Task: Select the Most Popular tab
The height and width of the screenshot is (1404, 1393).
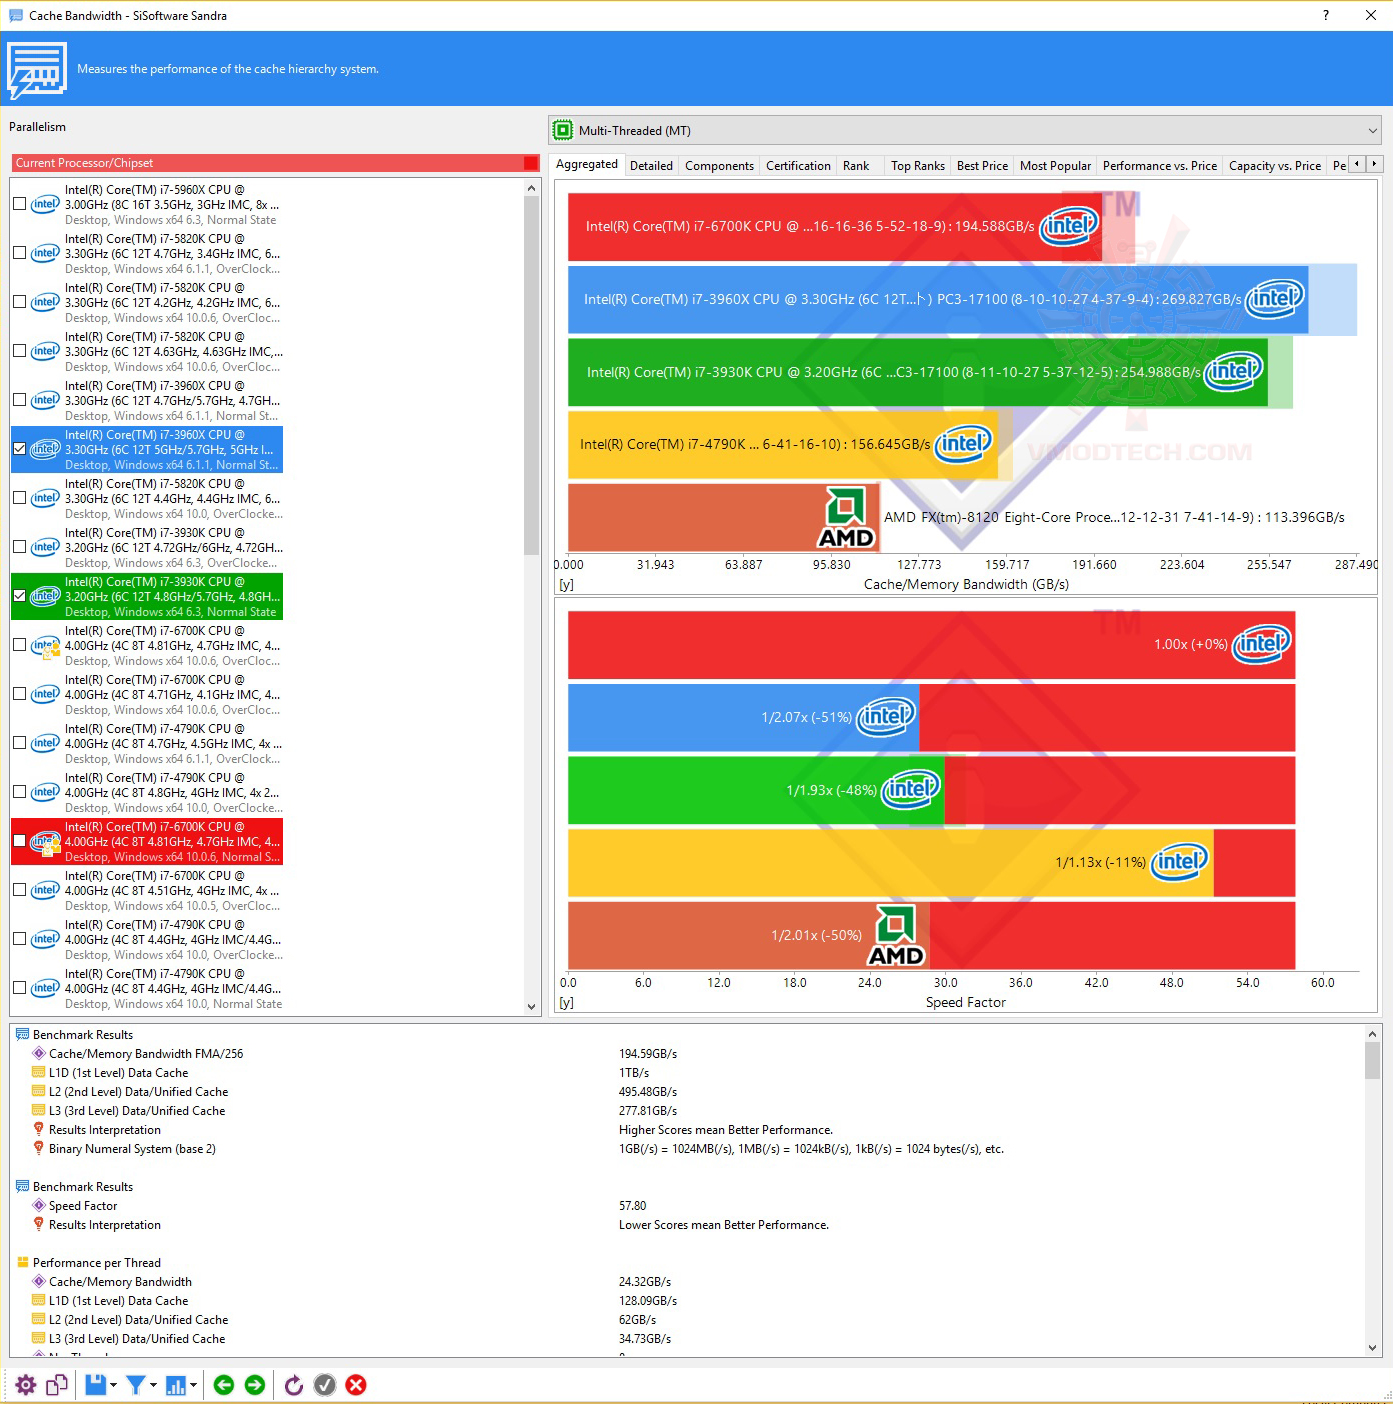Action: (x=1055, y=166)
